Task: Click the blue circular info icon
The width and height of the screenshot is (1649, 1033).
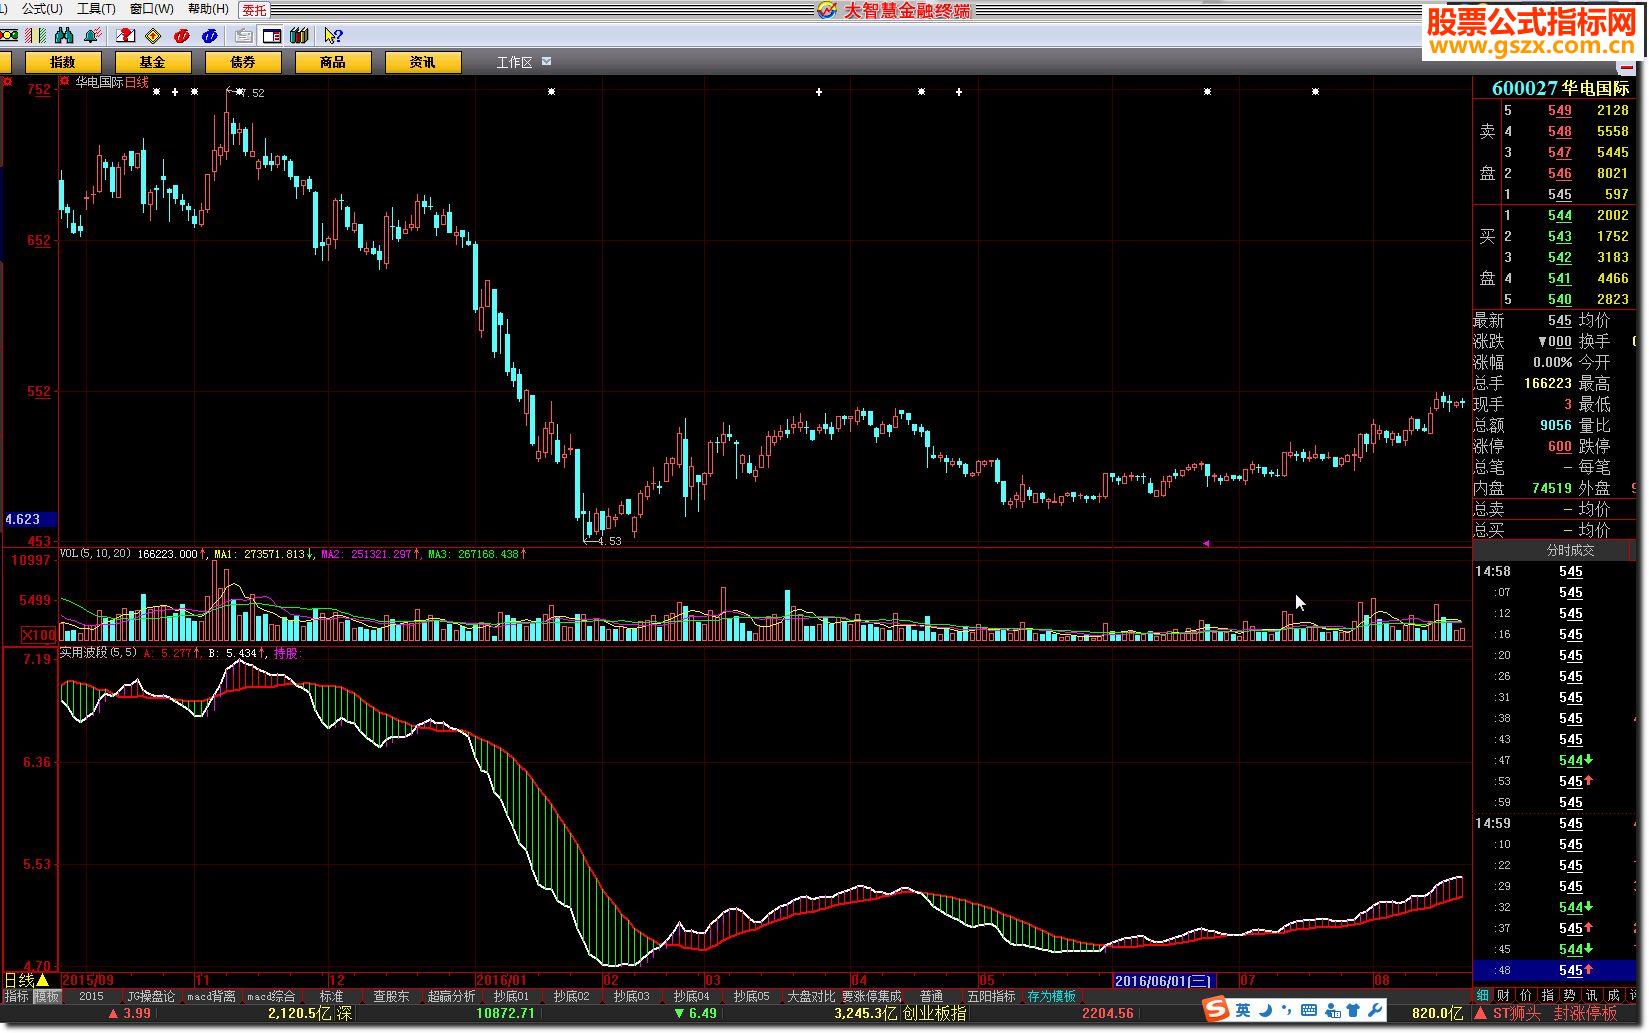Action: (209, 36)
